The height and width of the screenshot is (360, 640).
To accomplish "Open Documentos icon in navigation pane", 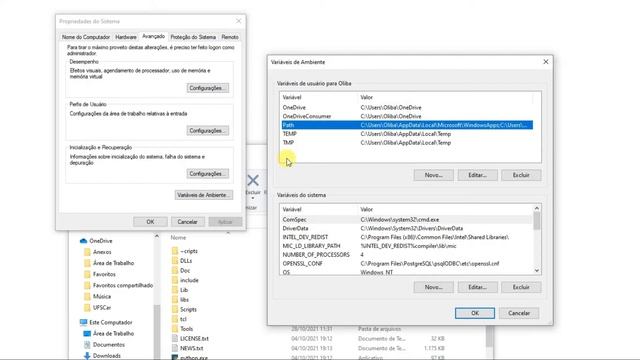I will coord(87,345).
